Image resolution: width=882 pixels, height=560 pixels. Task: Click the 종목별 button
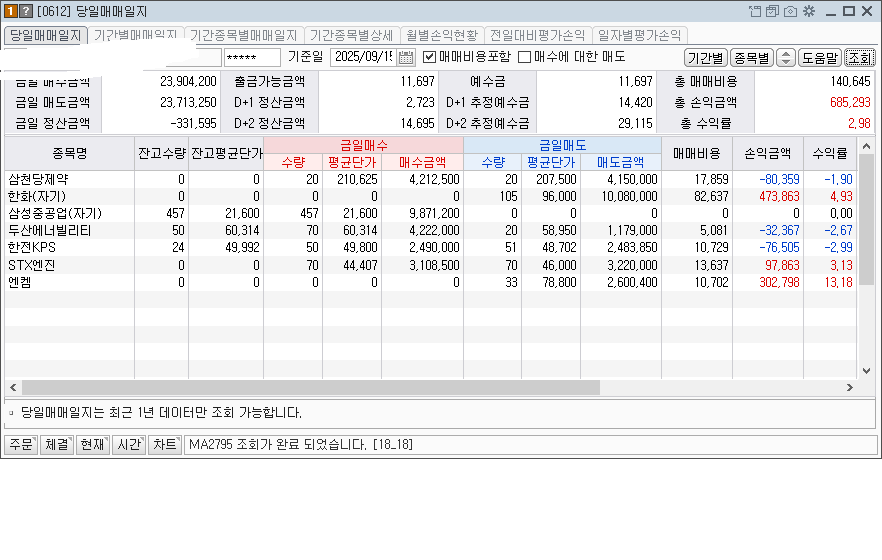[x=752, y=57]
